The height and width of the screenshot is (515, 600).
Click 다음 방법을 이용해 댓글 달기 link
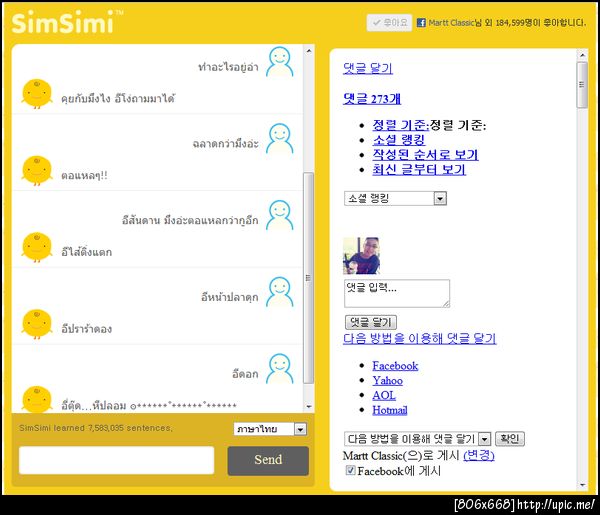click(419, 338)
